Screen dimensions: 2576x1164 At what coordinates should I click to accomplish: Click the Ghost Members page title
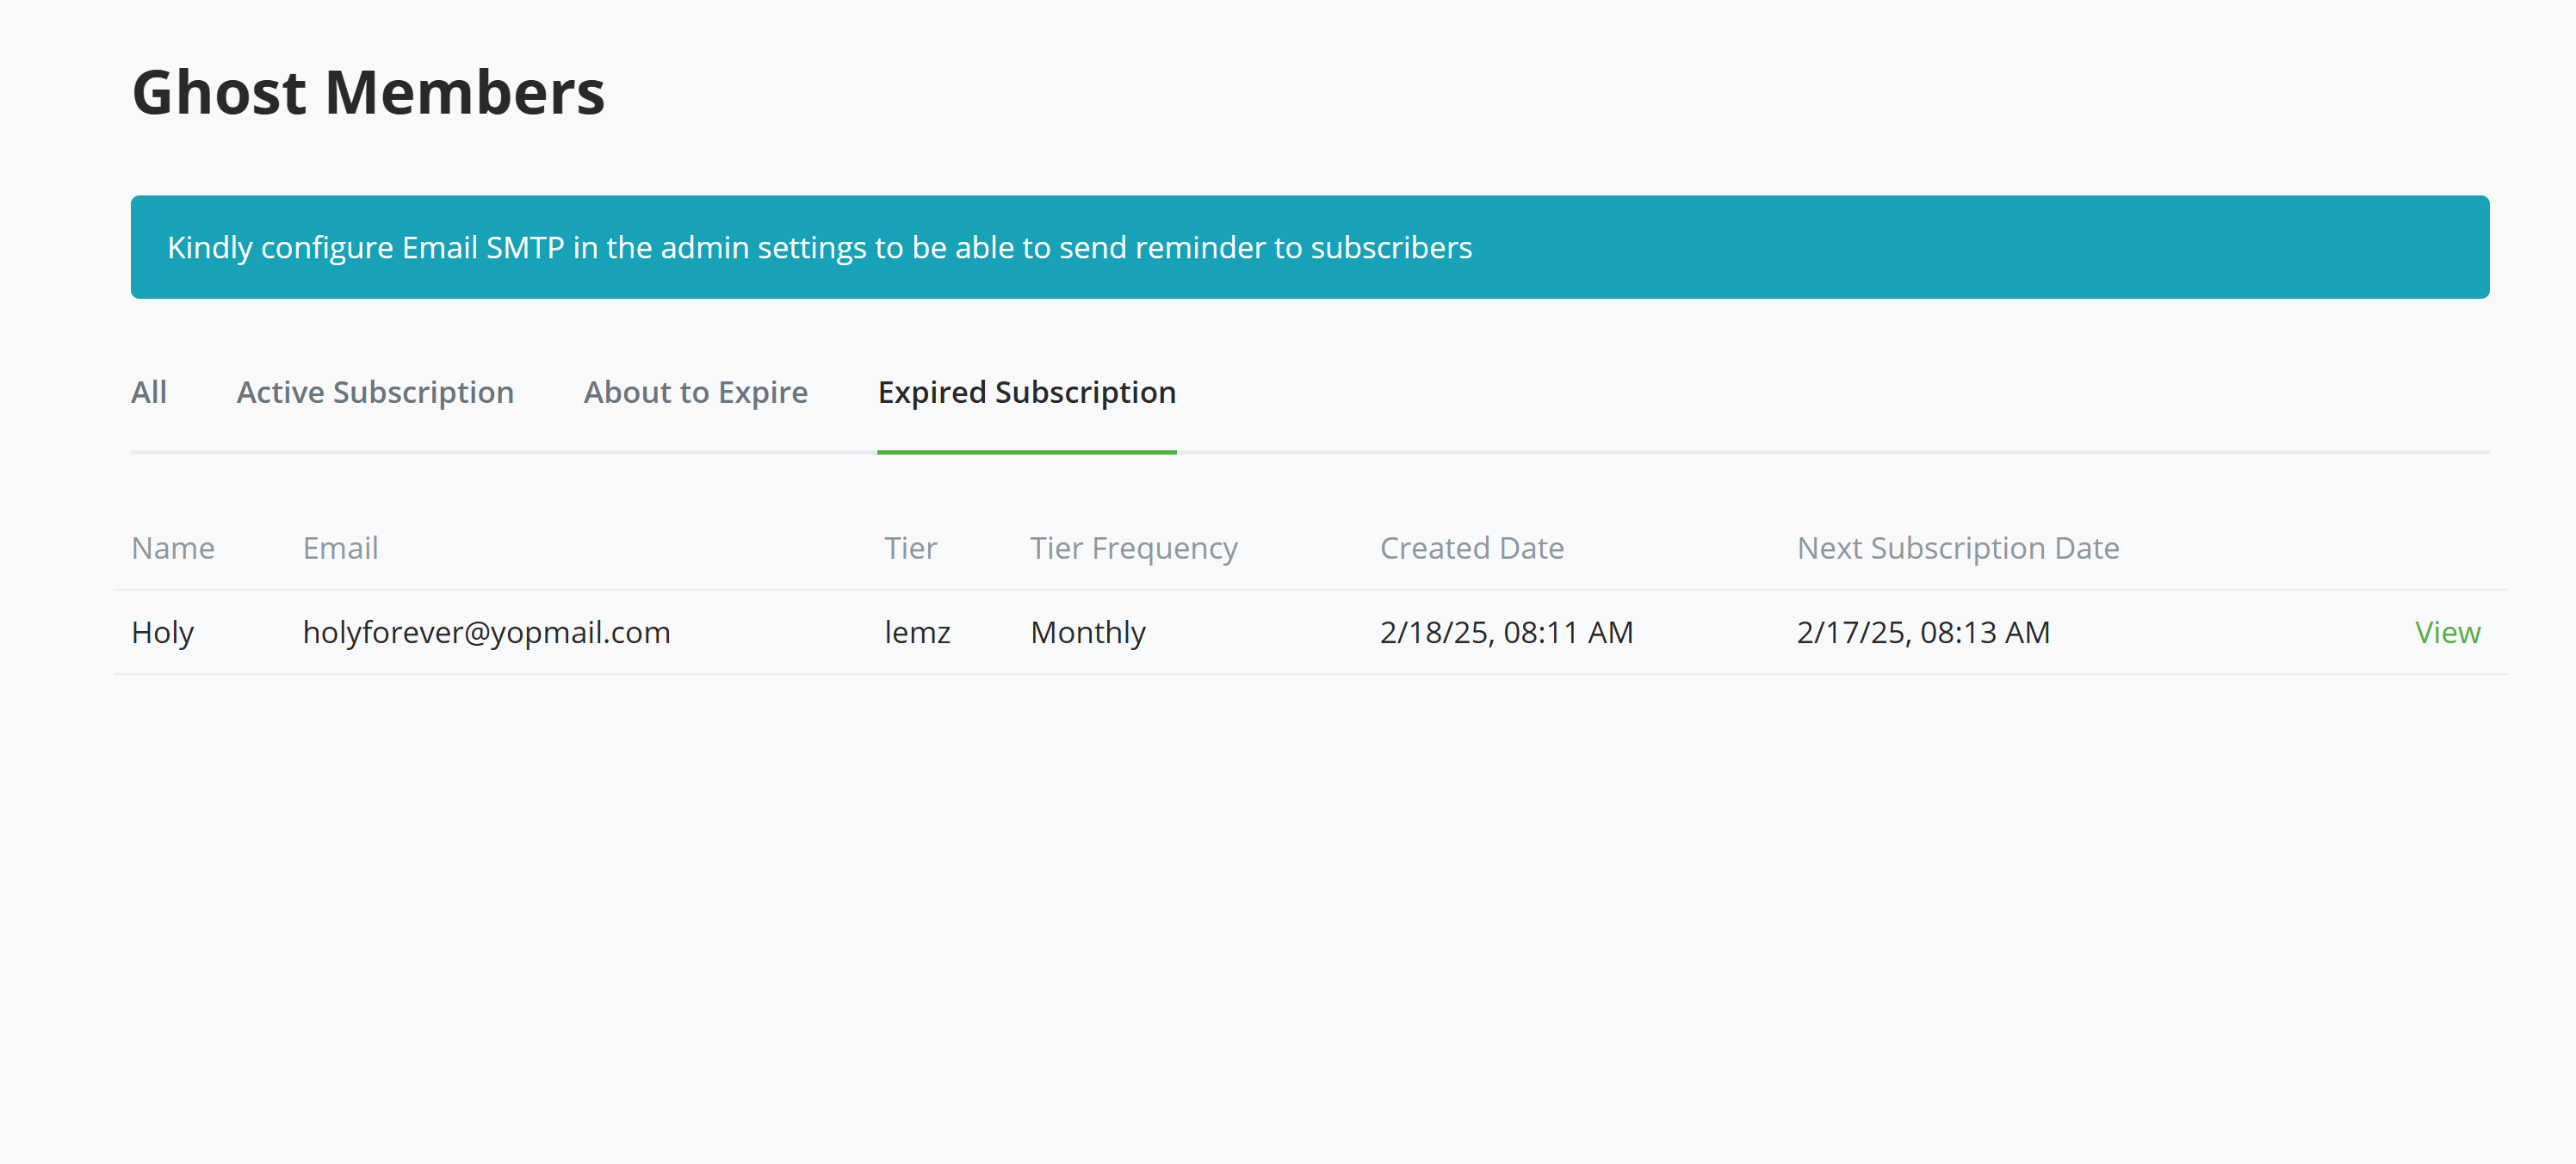click(369, 92)
